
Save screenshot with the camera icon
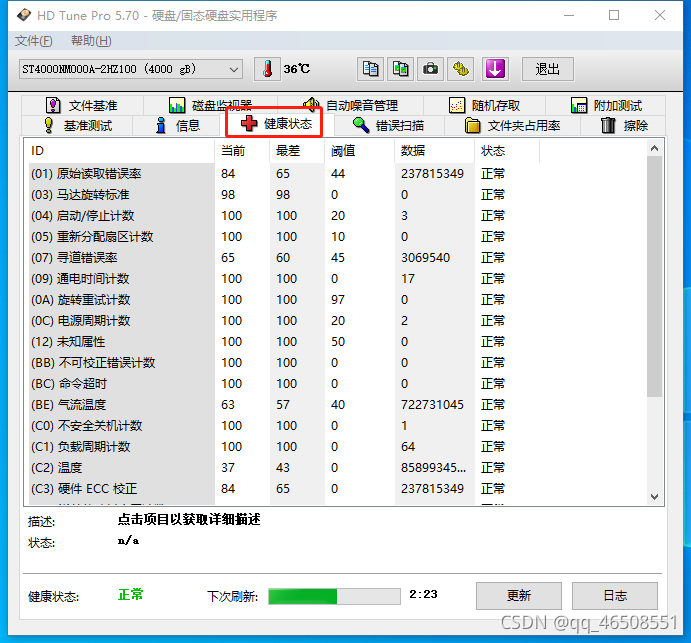point(430,69)
